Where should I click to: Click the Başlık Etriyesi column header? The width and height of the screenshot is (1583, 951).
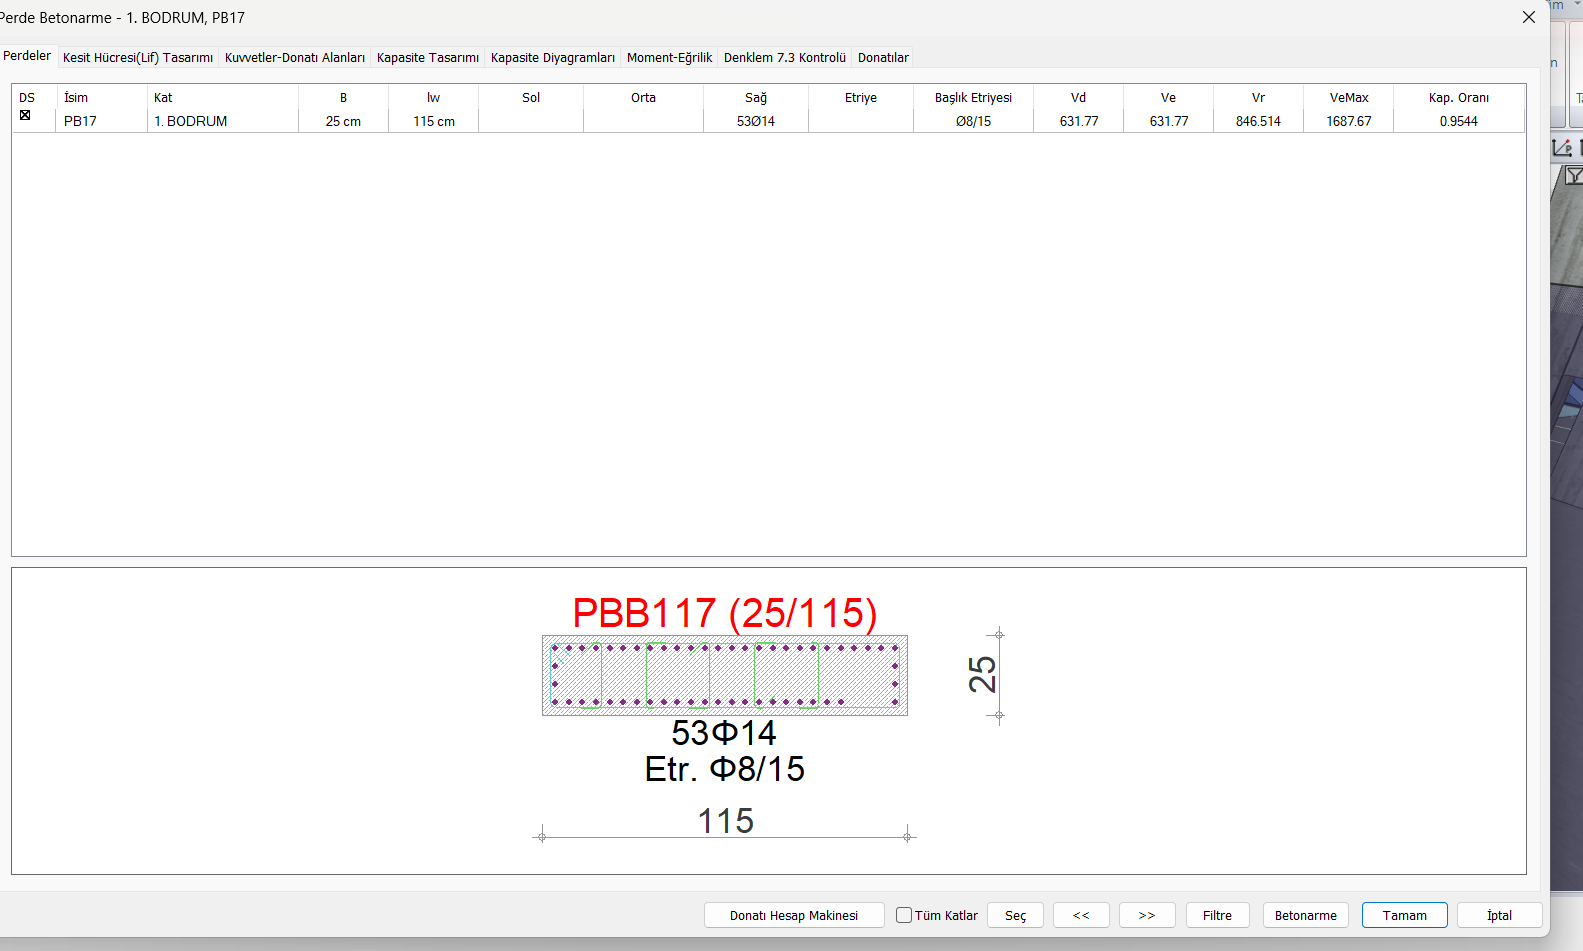tap(973, 97)
